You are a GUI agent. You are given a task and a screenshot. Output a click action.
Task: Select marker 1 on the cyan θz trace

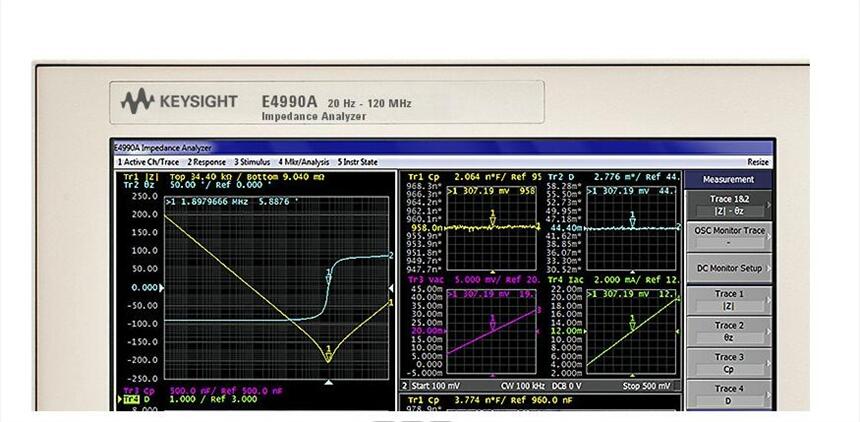pos(328,276)
